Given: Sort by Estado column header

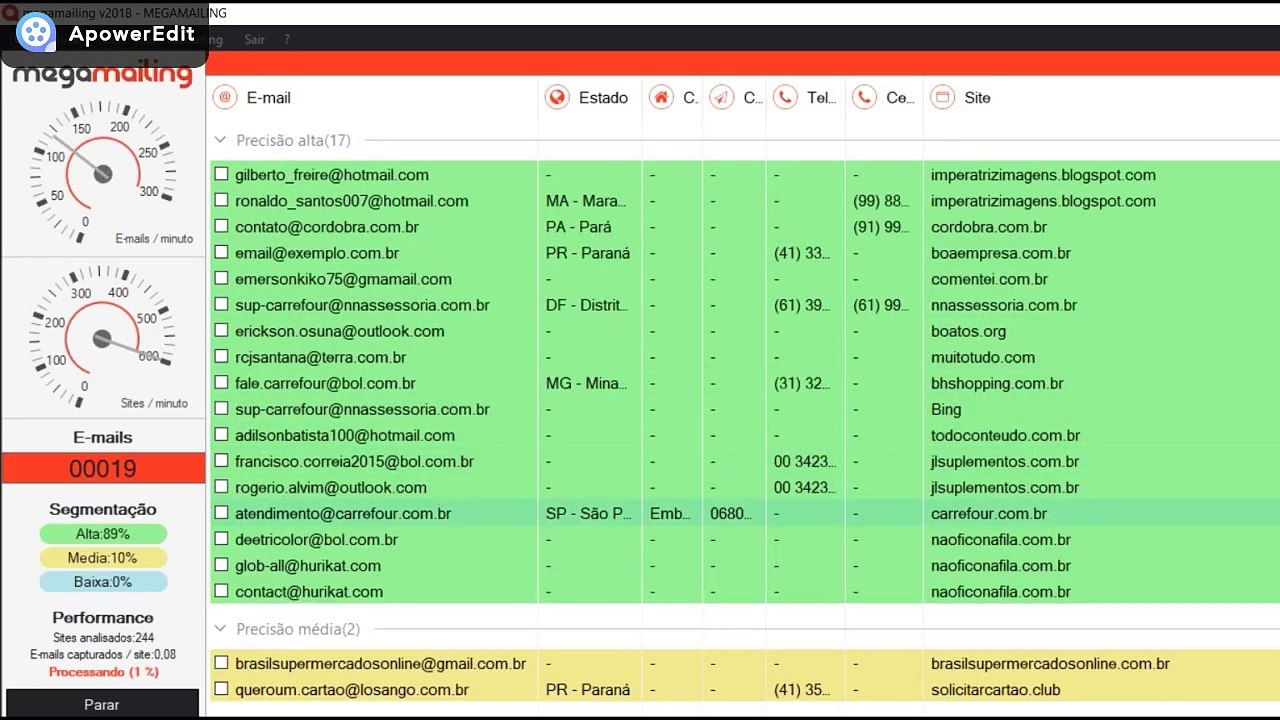Looking at the screenshot, I should click(603, 97).
